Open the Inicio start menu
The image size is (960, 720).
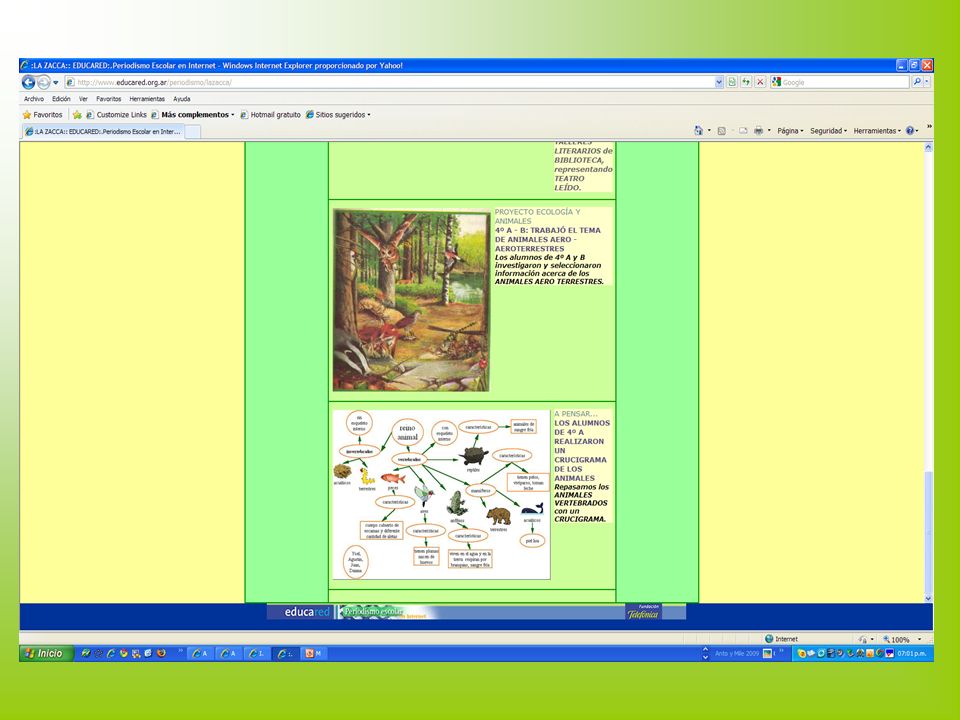(x=45, y=653)
